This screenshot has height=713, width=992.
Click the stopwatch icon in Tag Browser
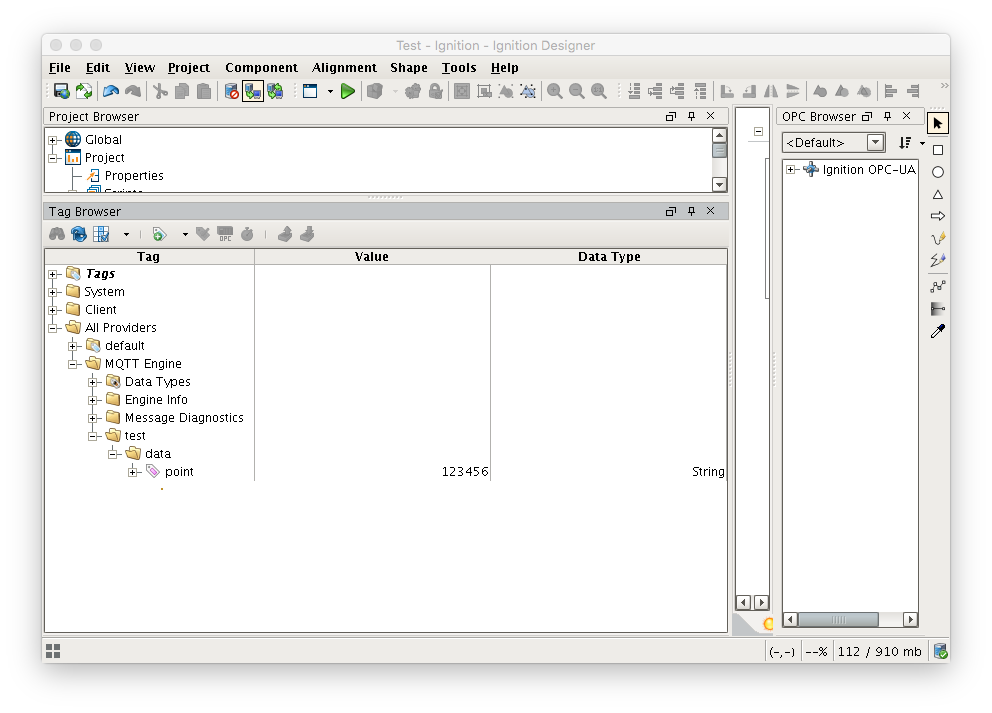click(247, 235)
